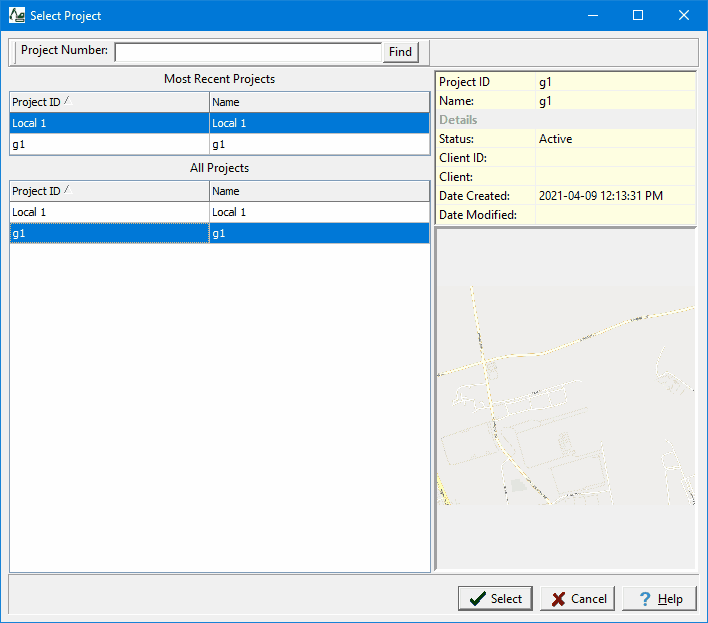The width and height of the screenshot is (708, 623).
Task: Click the Find button
Action: (400, 52)
